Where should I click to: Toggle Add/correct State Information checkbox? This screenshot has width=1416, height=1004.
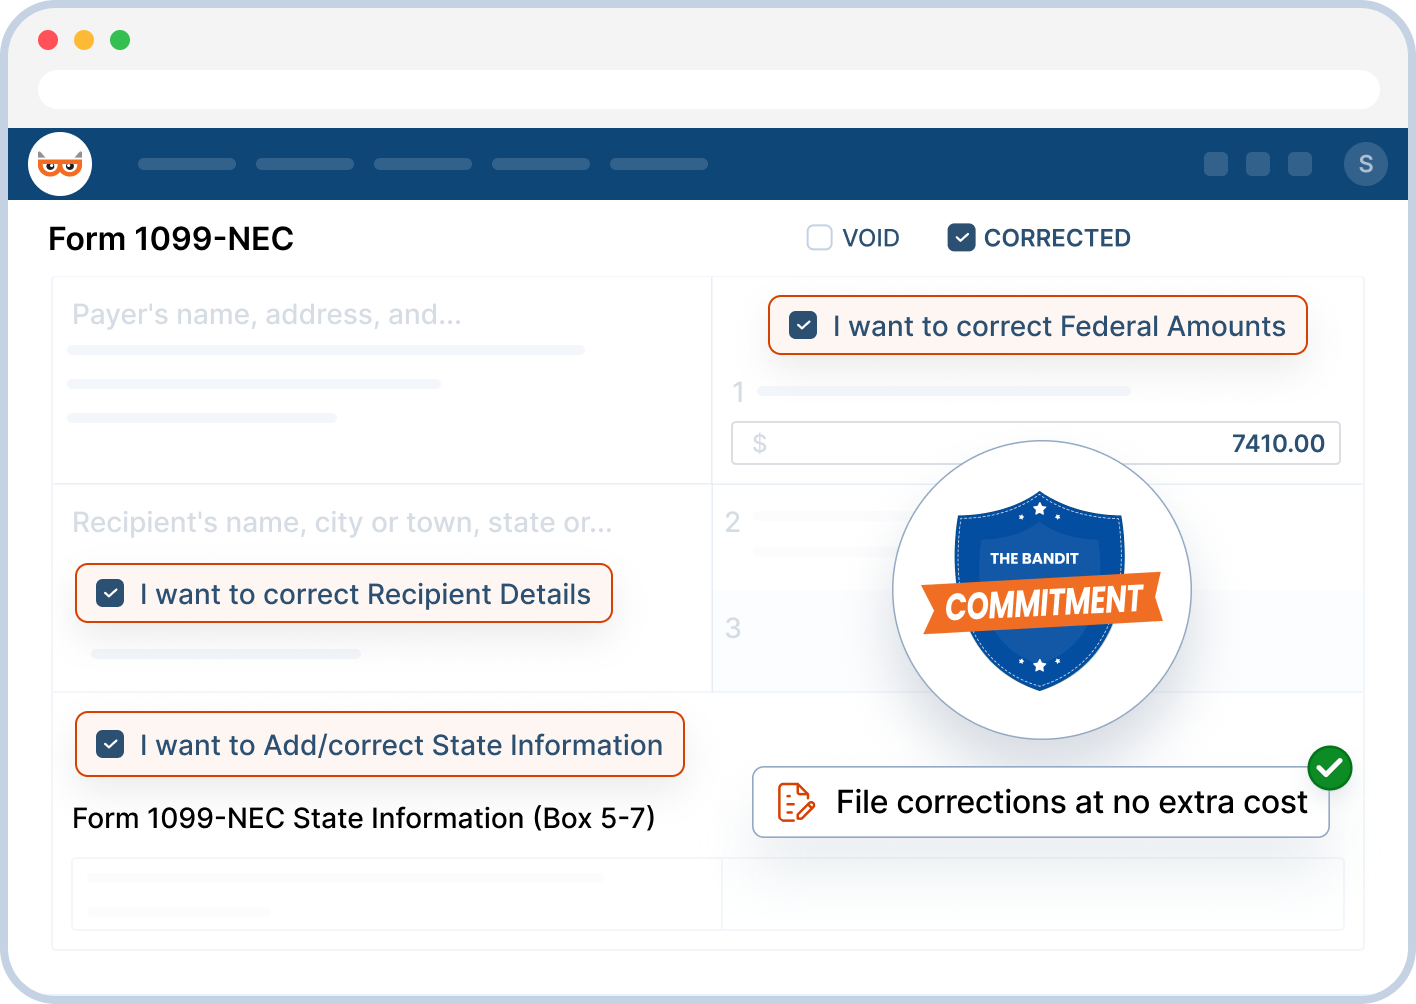point(110,745)
